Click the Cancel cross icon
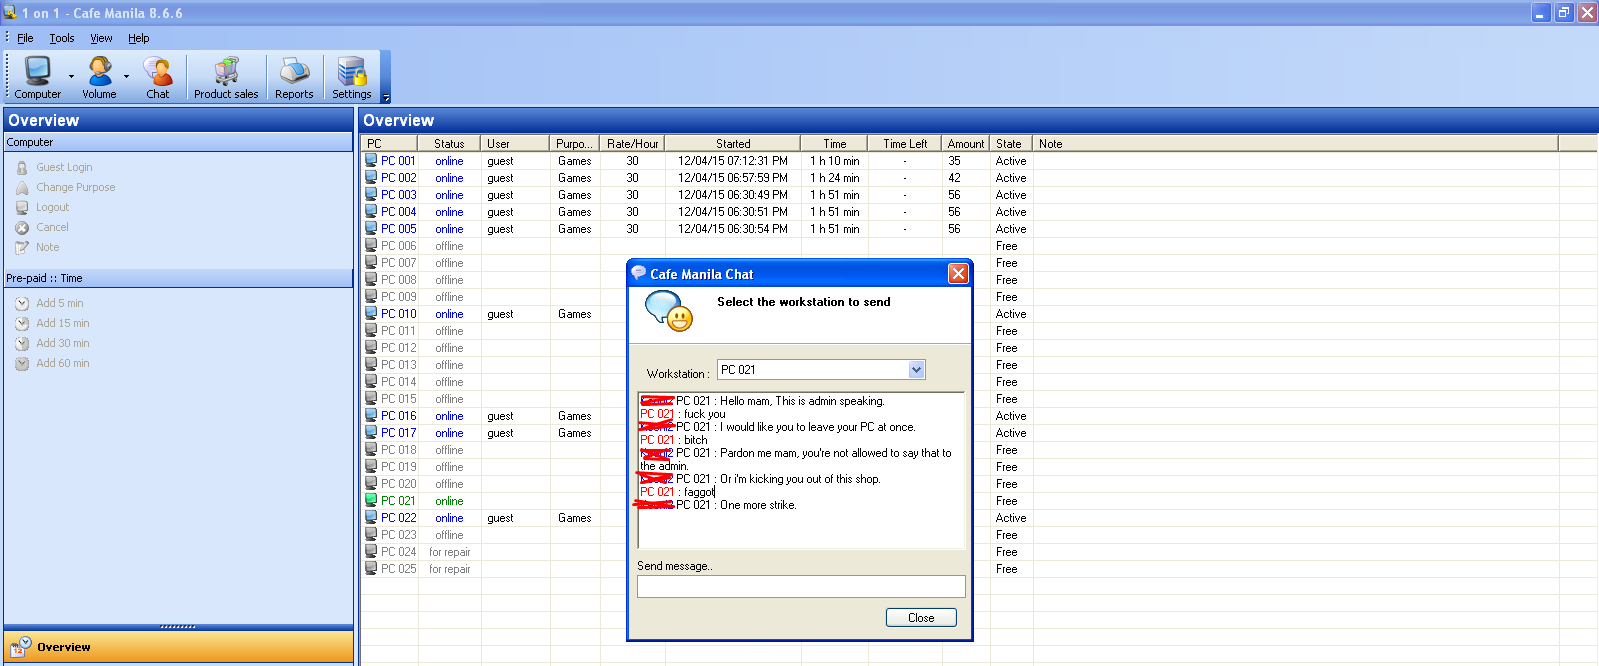 tap(22, 227)
